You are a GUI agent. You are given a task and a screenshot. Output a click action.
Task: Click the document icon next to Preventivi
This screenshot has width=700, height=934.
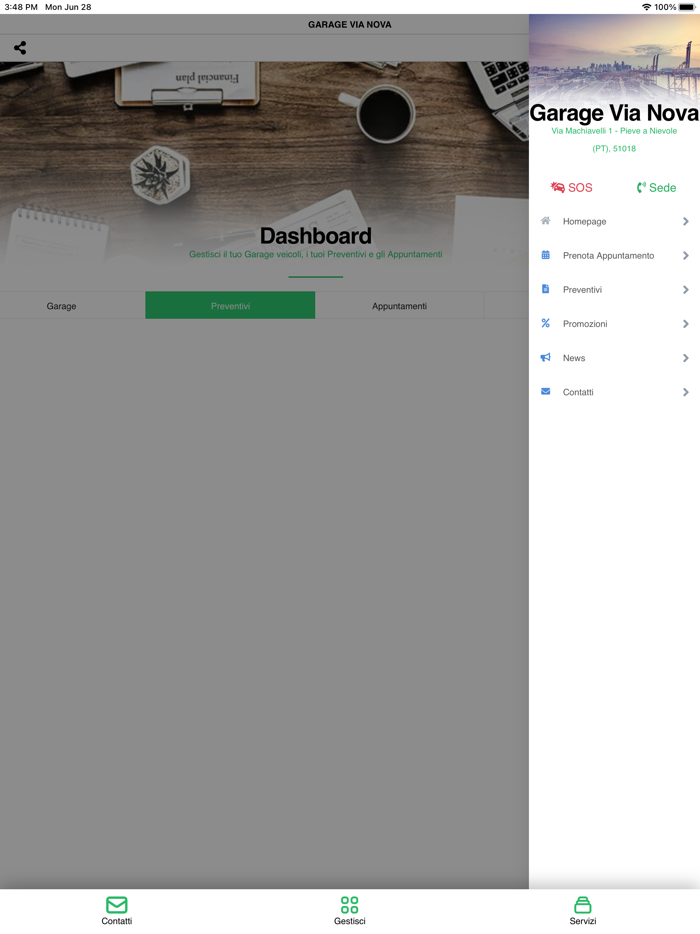[545, 289]
